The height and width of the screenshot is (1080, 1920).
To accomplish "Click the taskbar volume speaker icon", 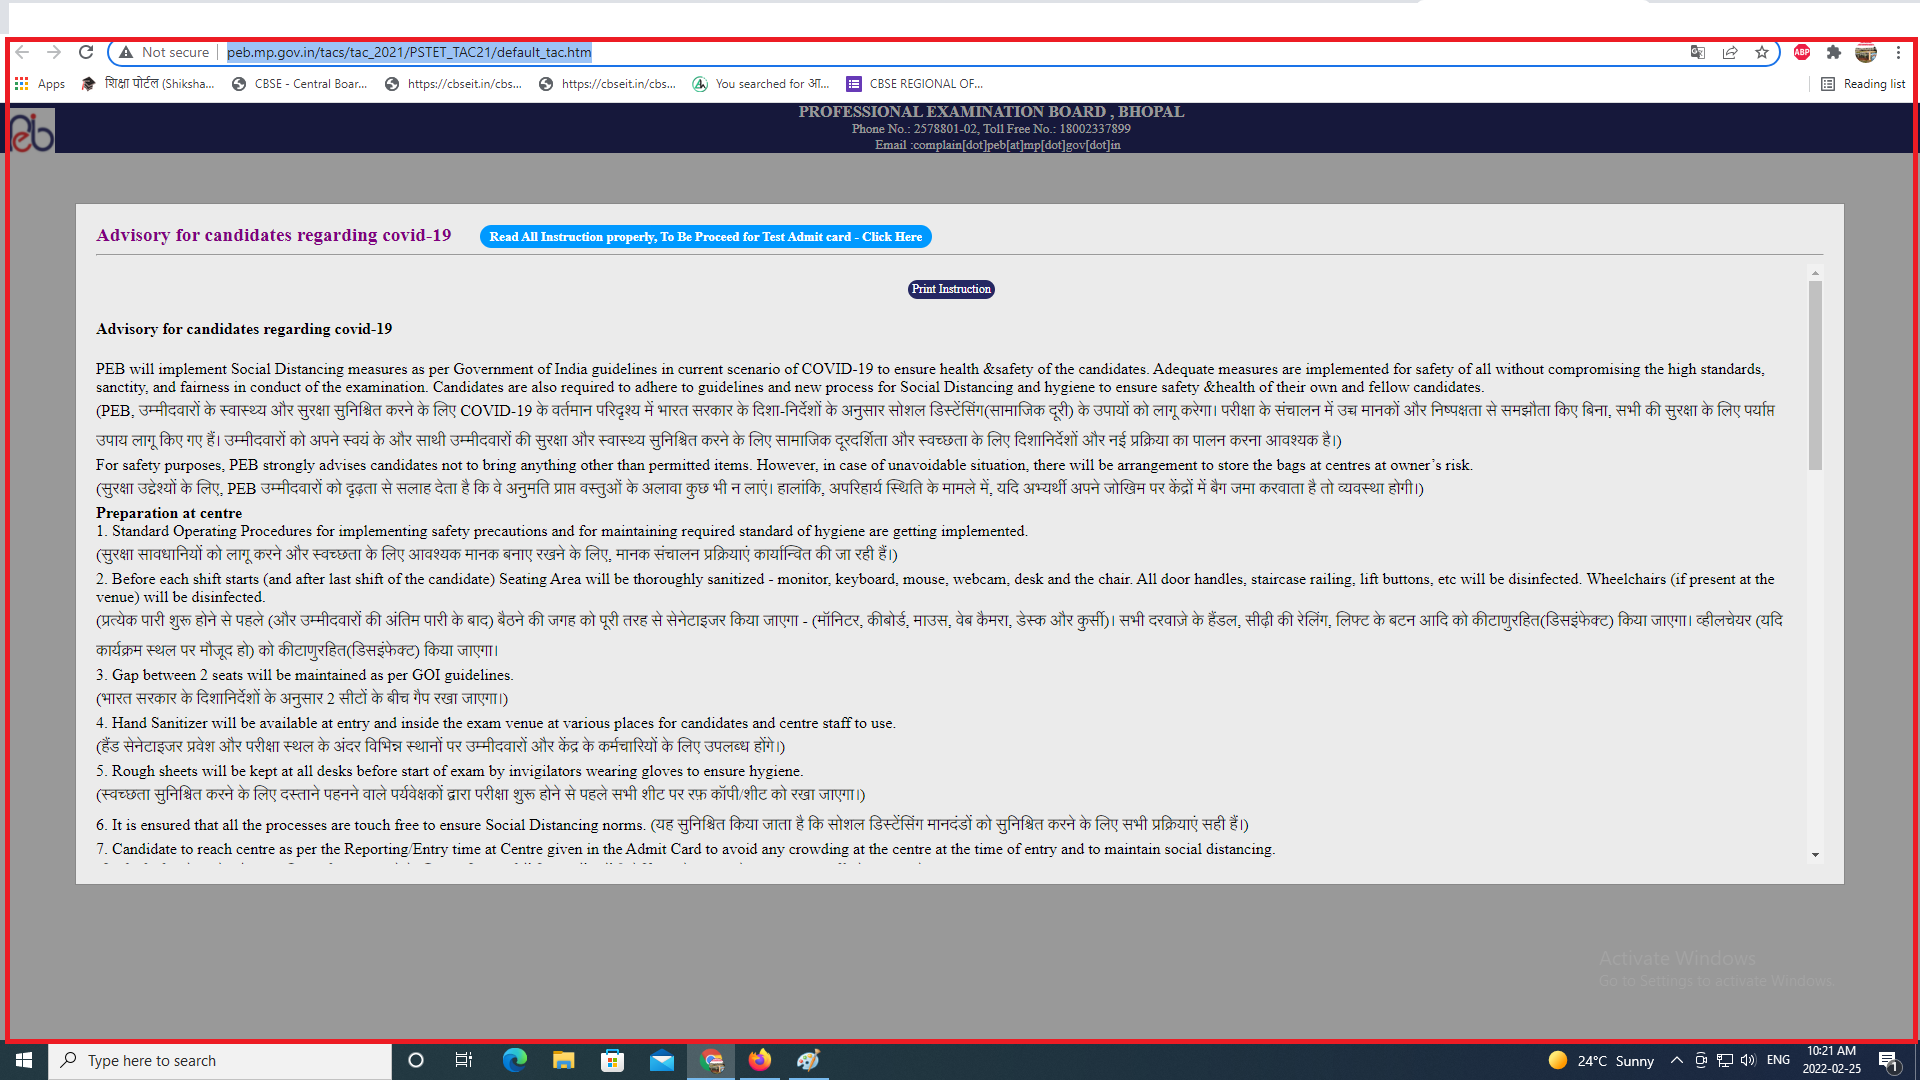I will (x=1748, y=1060).
